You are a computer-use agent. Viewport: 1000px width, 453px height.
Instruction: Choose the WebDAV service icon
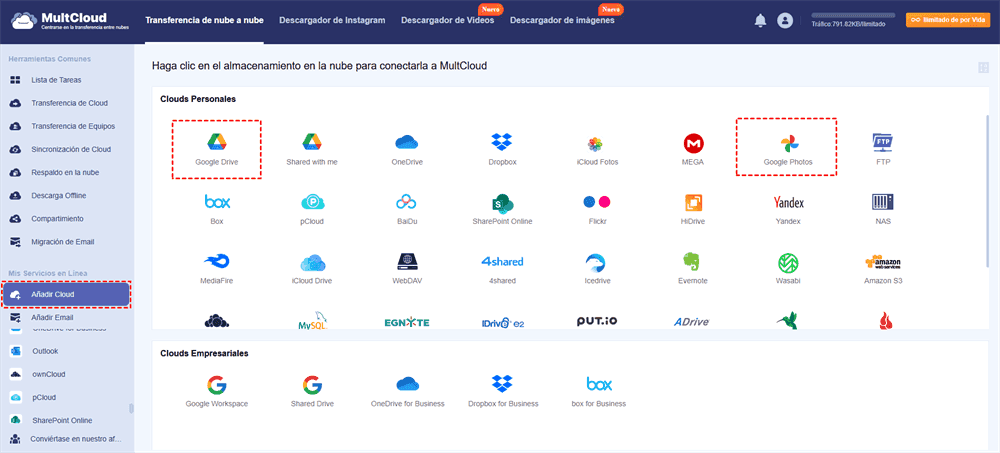pyautogui.click(x=407, y=262)
